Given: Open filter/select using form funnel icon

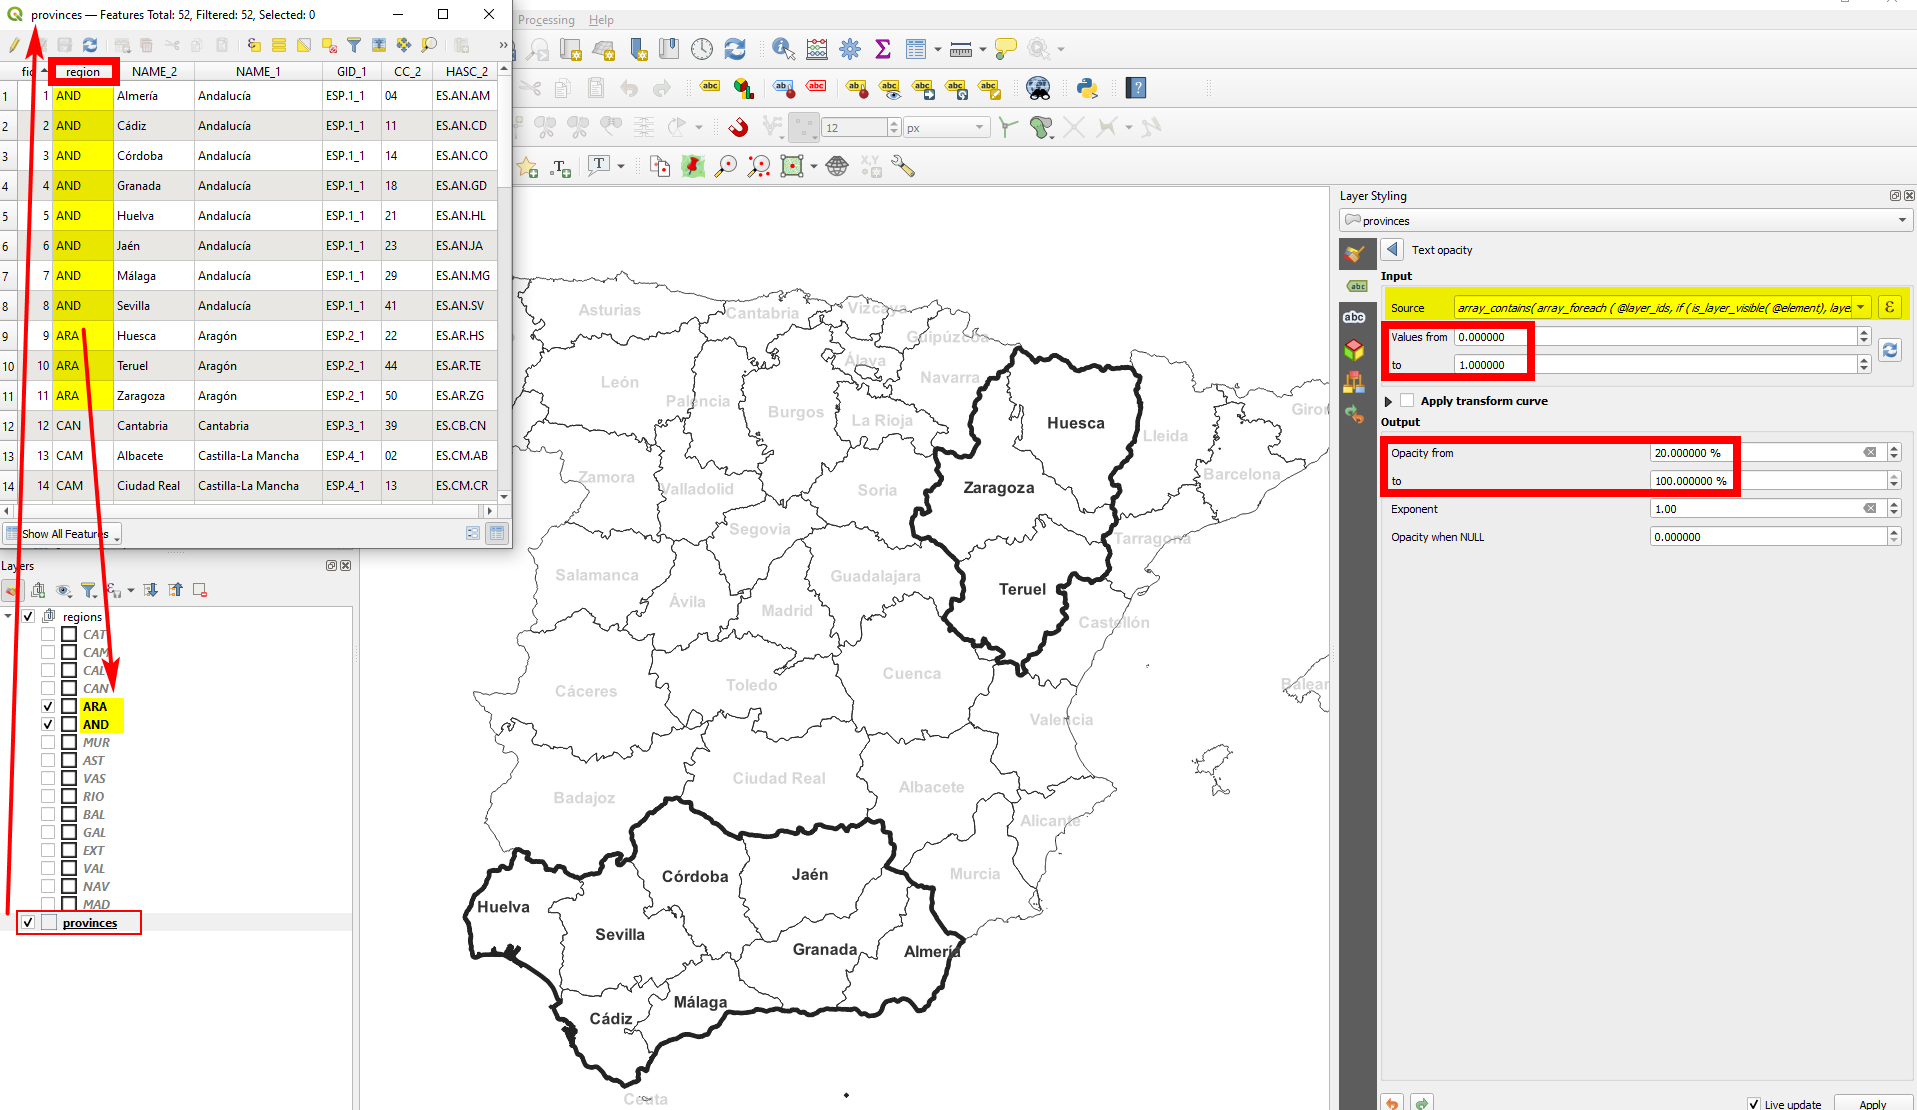Looking at the screenshot, I should point(354,45).
